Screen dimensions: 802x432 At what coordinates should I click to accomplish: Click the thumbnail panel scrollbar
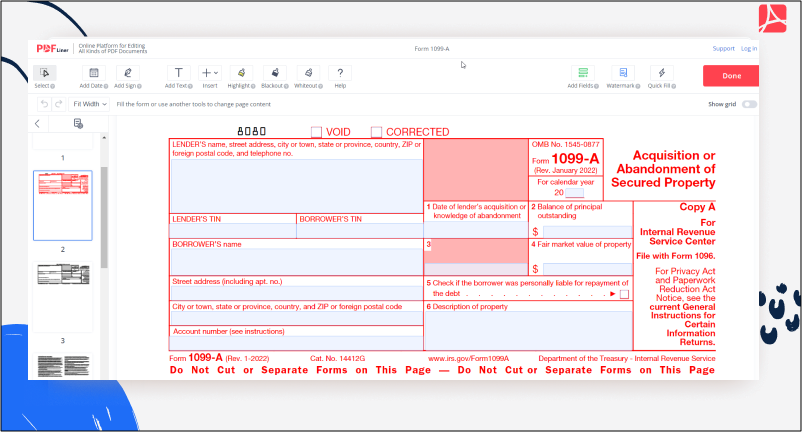coord(104,217)
